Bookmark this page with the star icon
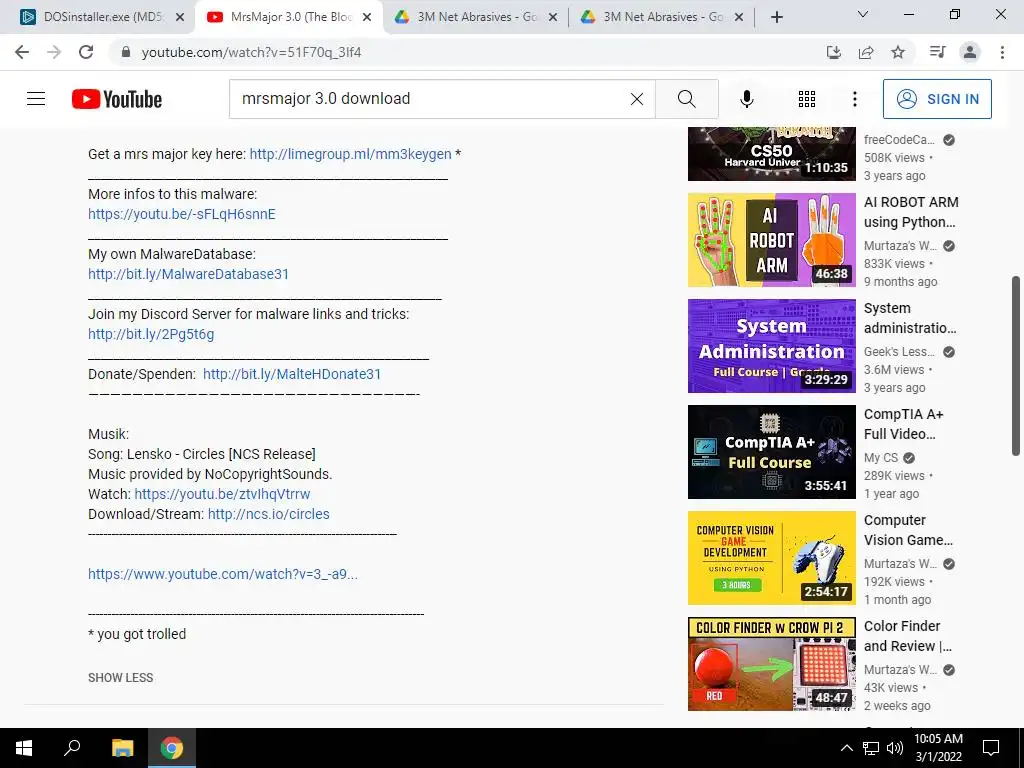1024x768 pixels. pos(898,52)
